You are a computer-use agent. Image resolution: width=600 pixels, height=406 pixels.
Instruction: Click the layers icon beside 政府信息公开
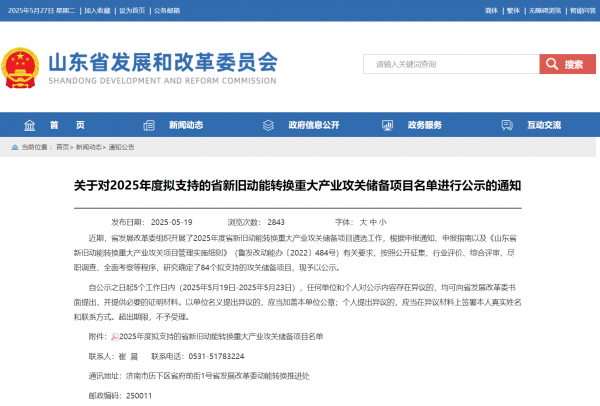[x=268, y=125]
